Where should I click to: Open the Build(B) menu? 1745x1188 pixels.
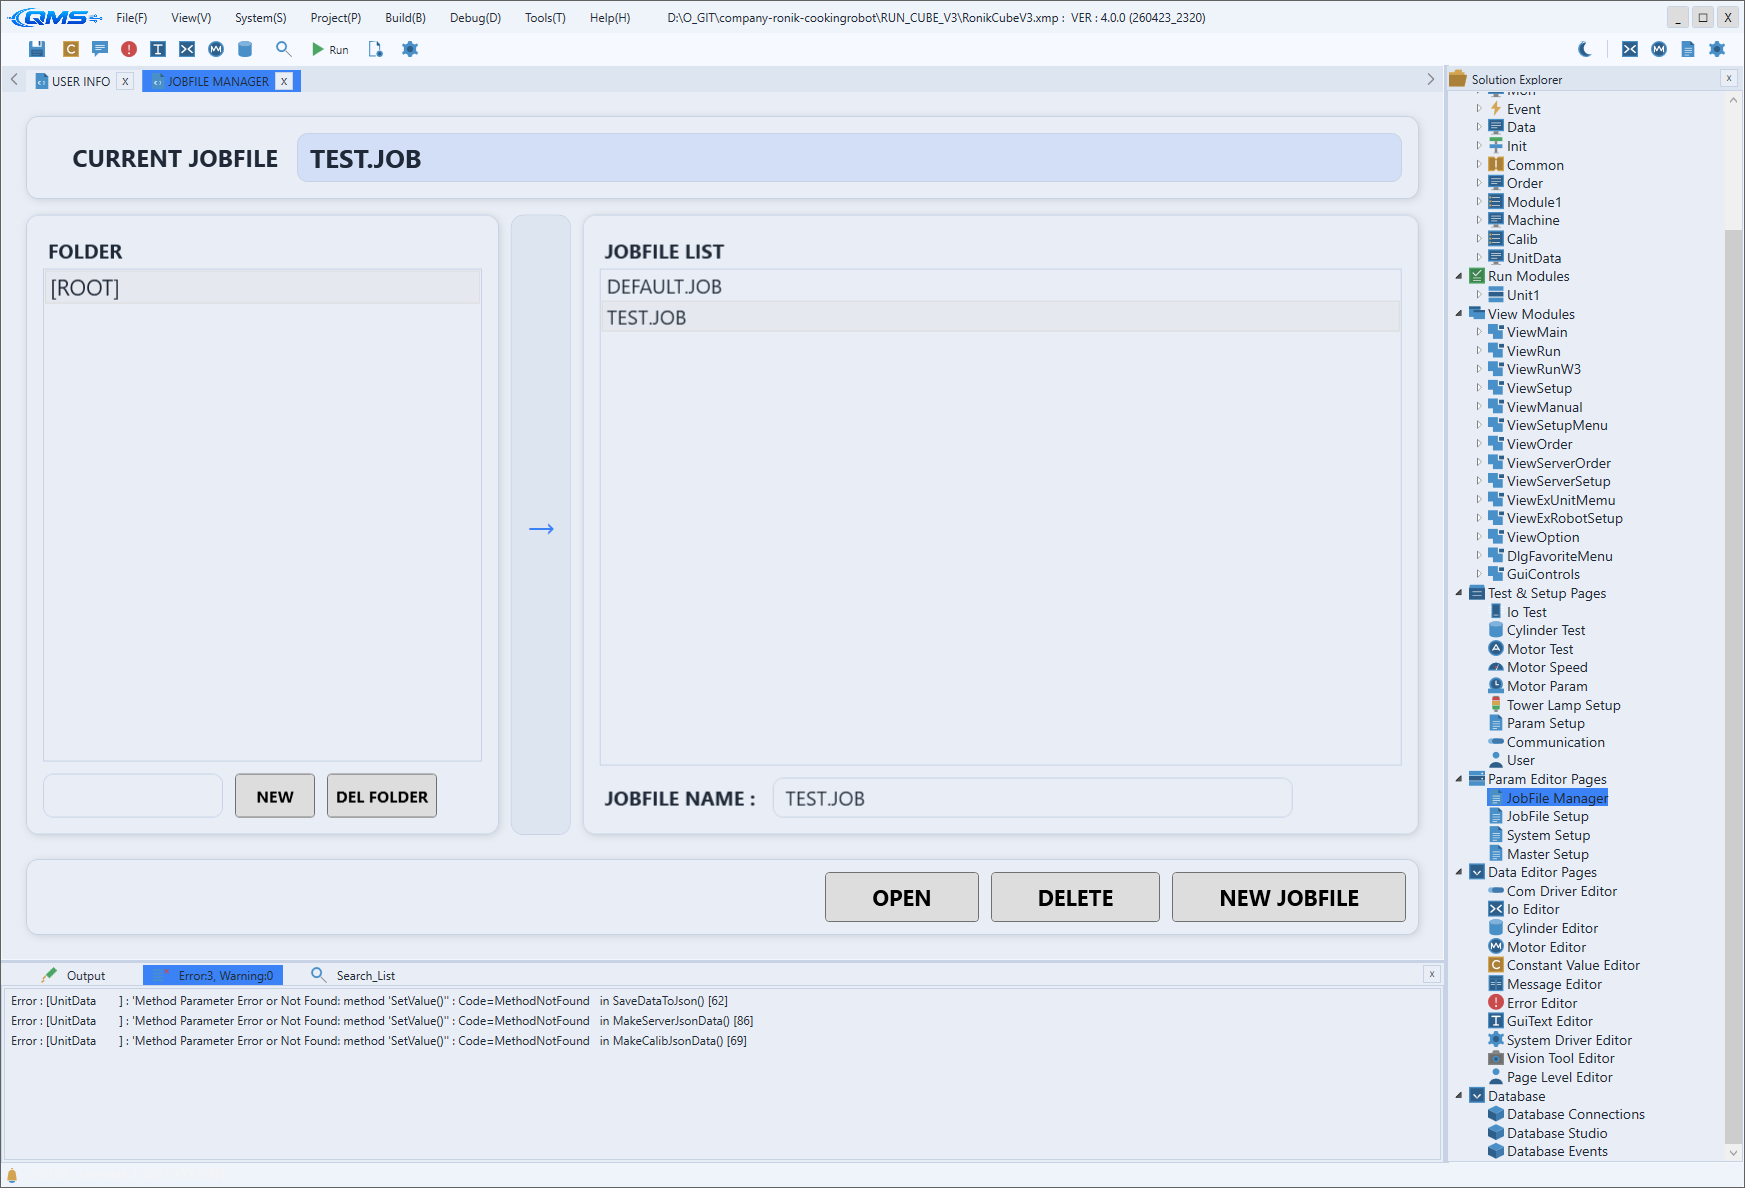click(x=405, y=18)
